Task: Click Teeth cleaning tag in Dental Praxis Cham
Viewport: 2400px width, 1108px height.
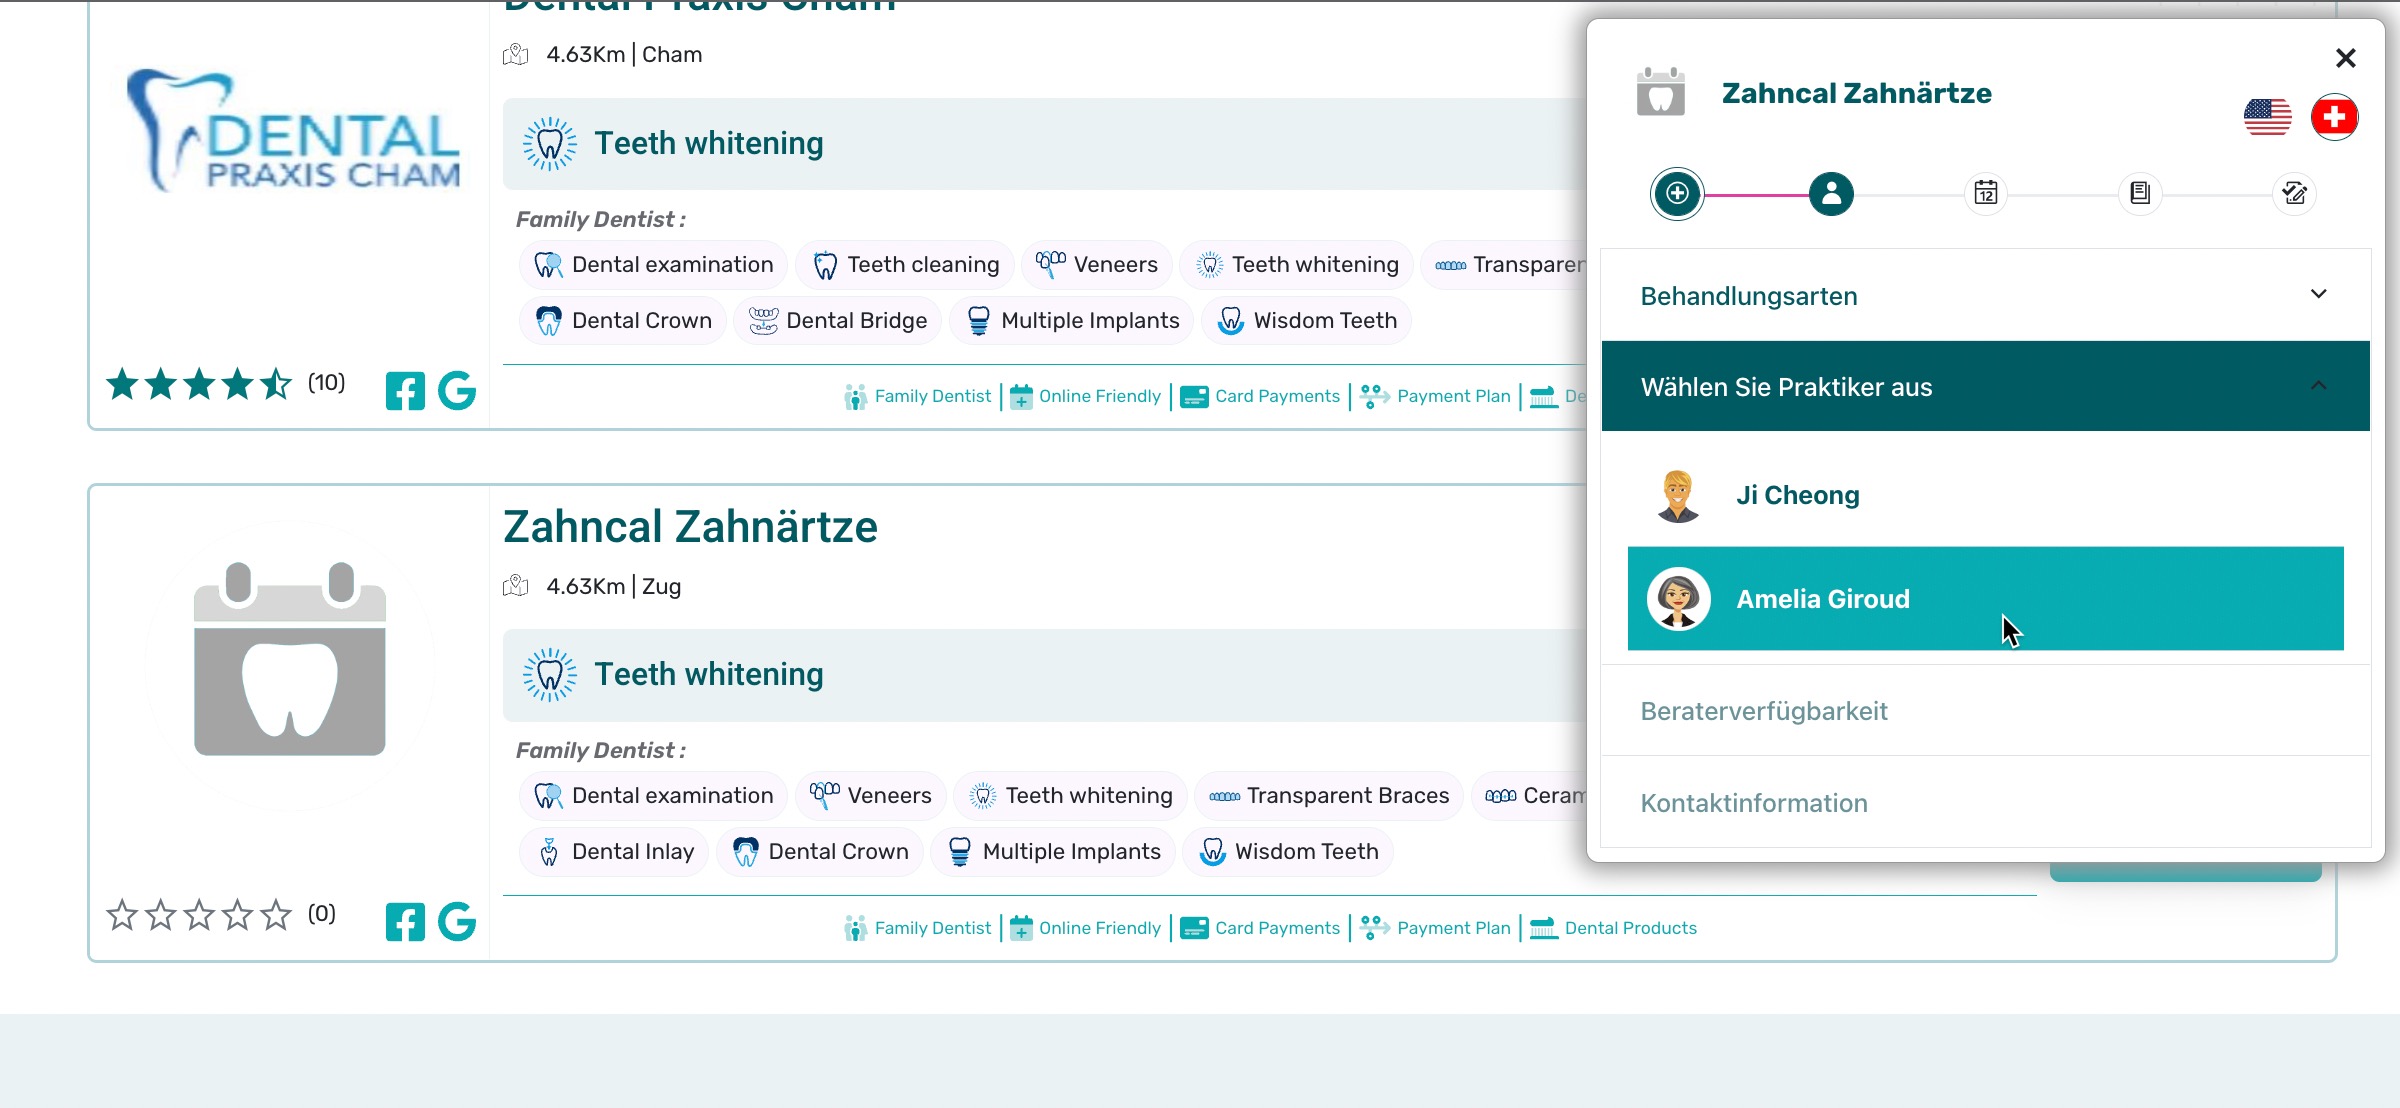Action: tap(905, 264)
